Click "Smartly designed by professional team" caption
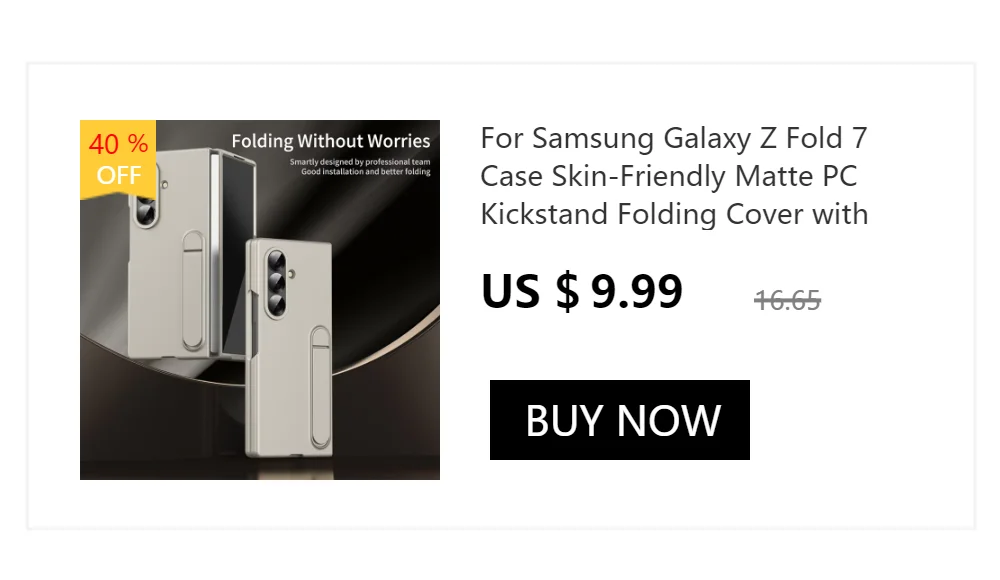Viewport: 1000px width, 580px height. tap(360, 161)
